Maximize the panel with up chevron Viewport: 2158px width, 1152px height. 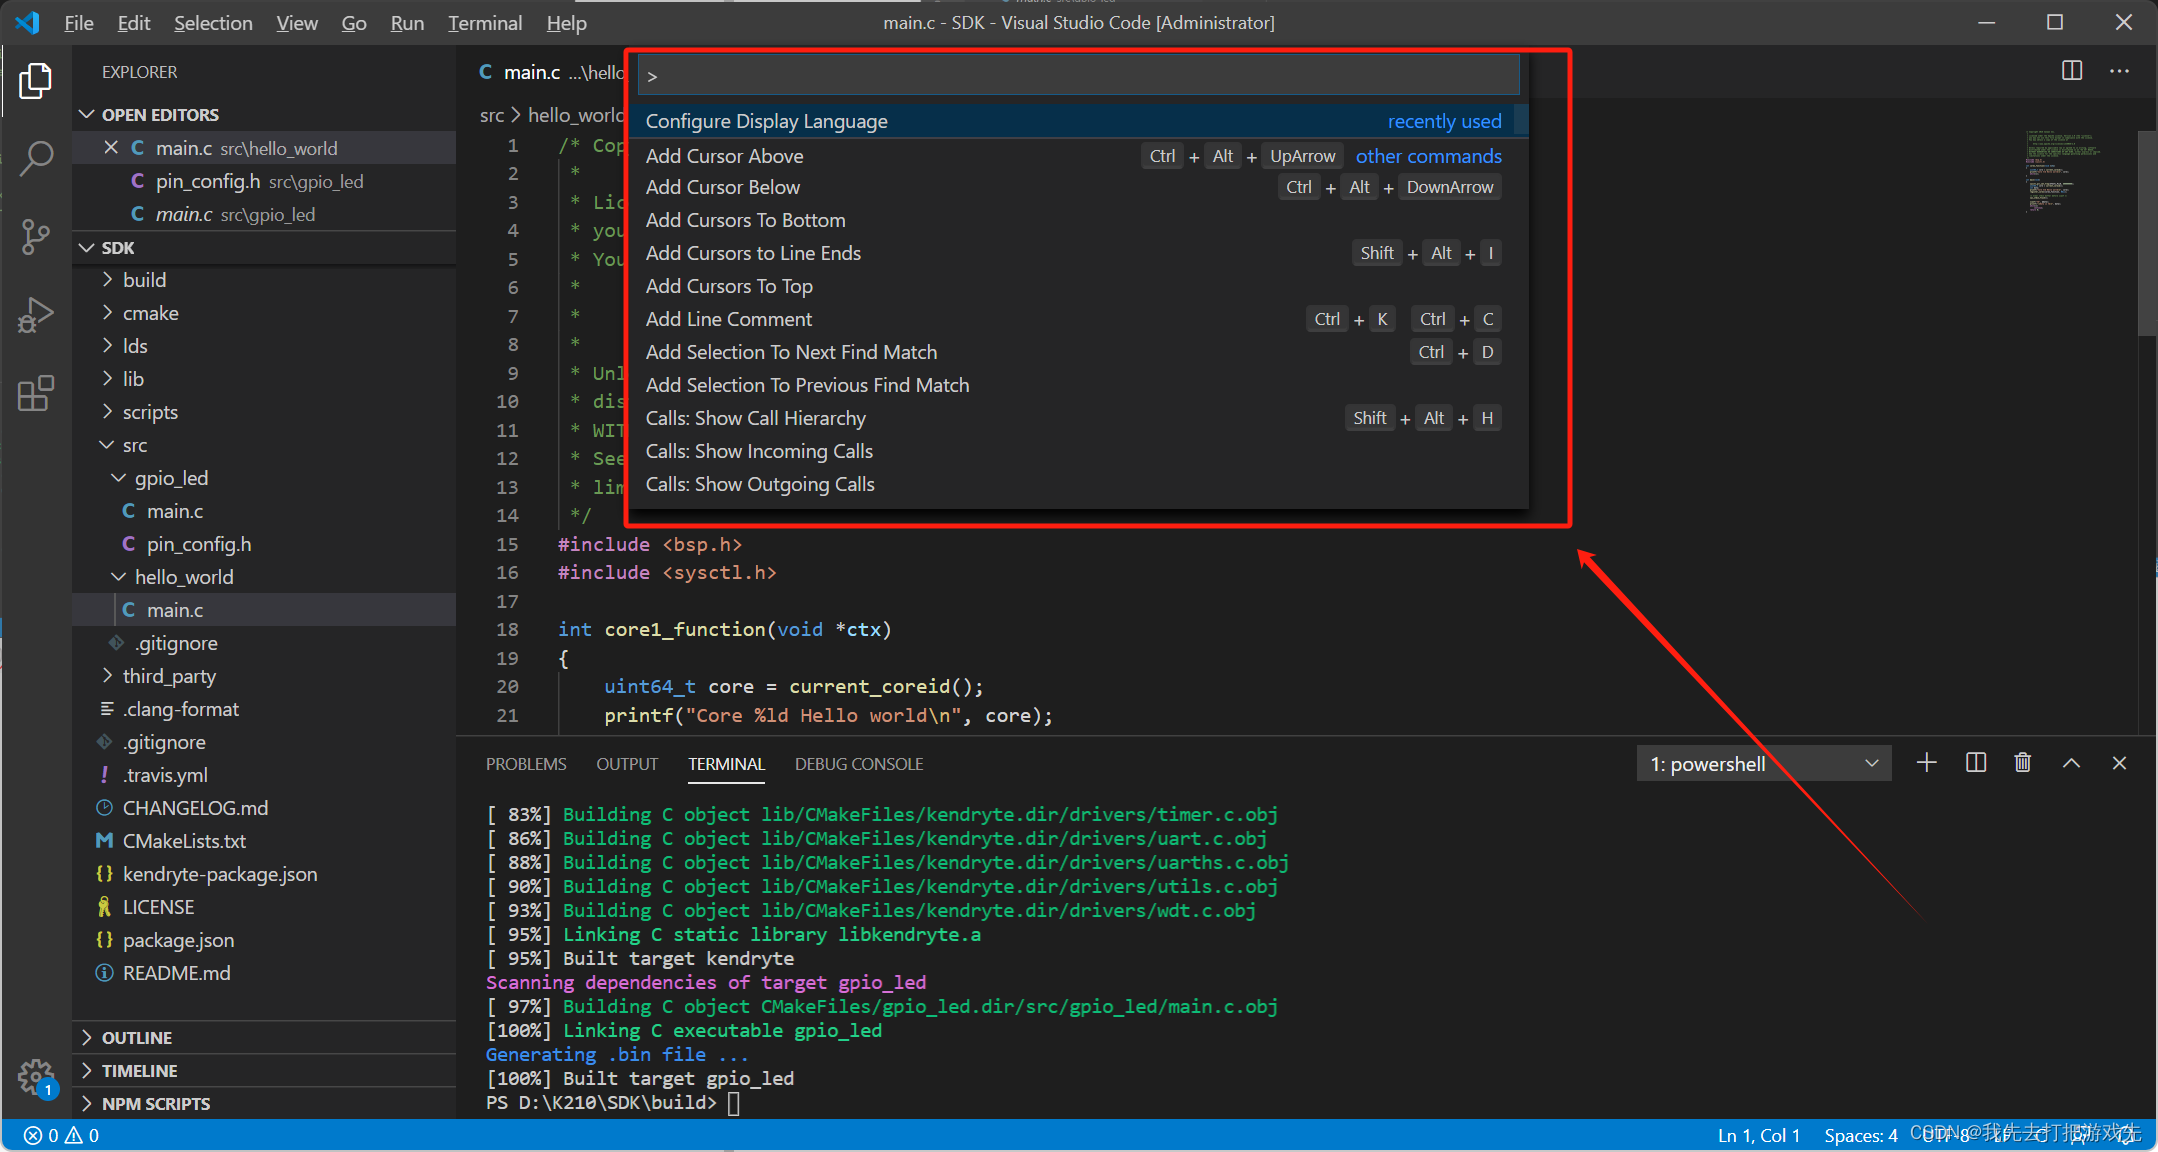click(x=2071, y=763)
